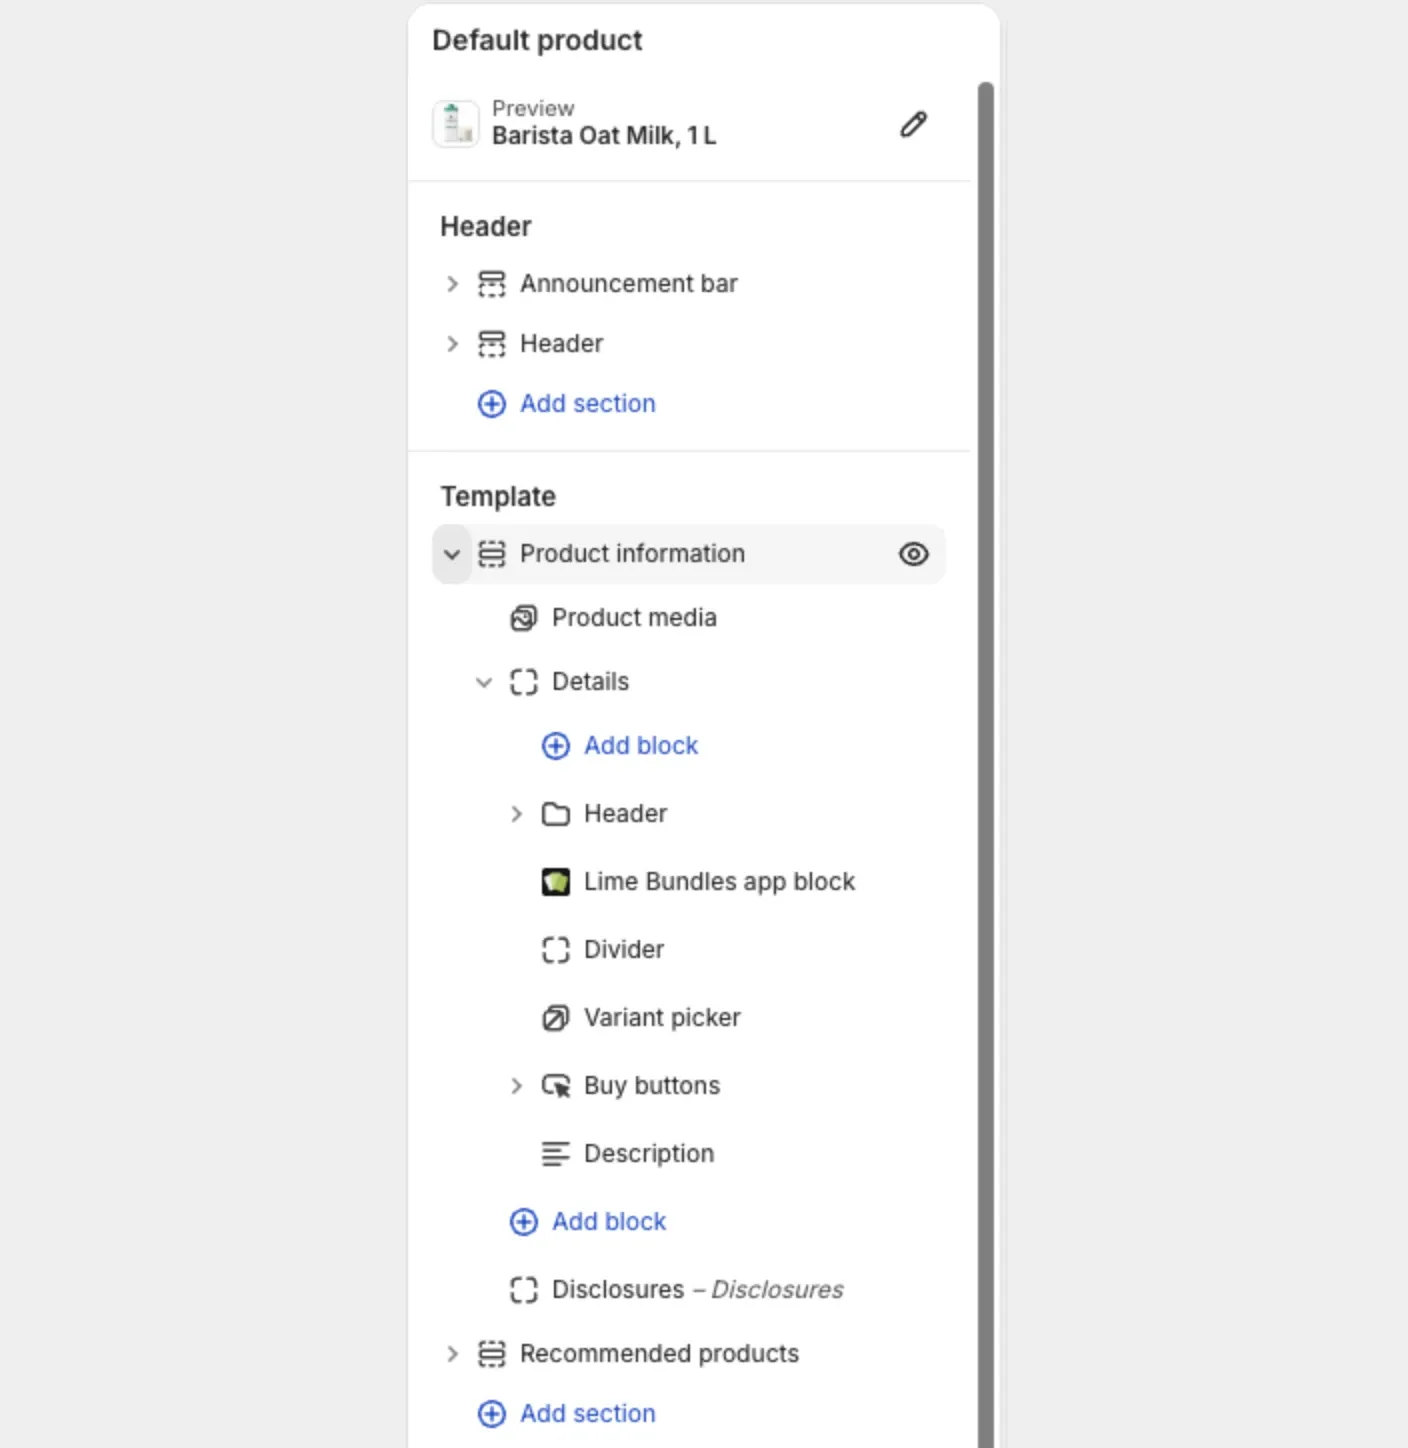Select the Description block

tap(649, 1154)
